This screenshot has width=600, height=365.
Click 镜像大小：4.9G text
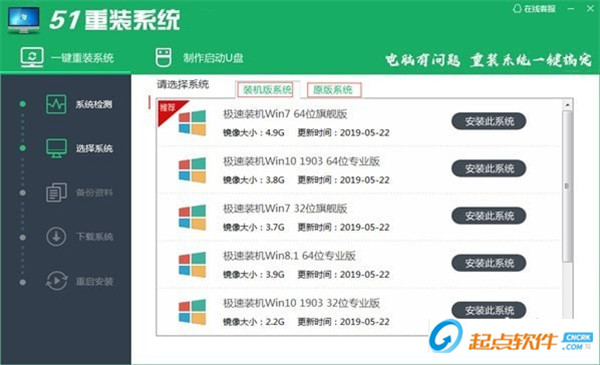[254, 133]
